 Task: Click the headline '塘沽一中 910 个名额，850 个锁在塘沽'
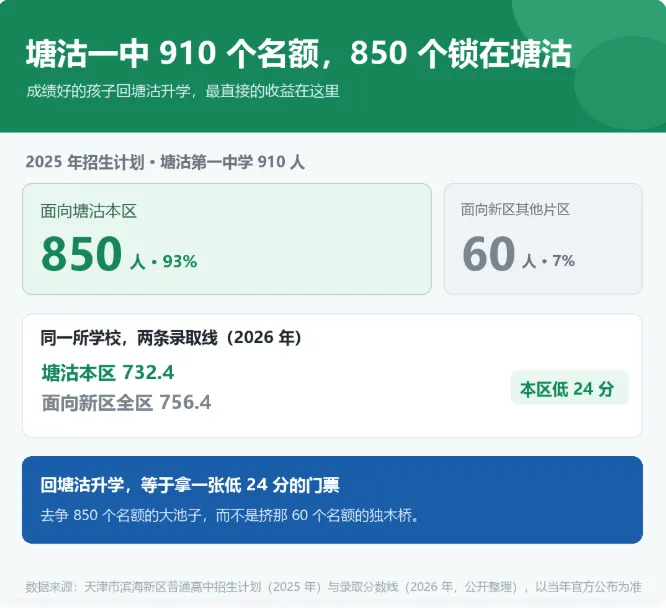(x=299, y=54)
